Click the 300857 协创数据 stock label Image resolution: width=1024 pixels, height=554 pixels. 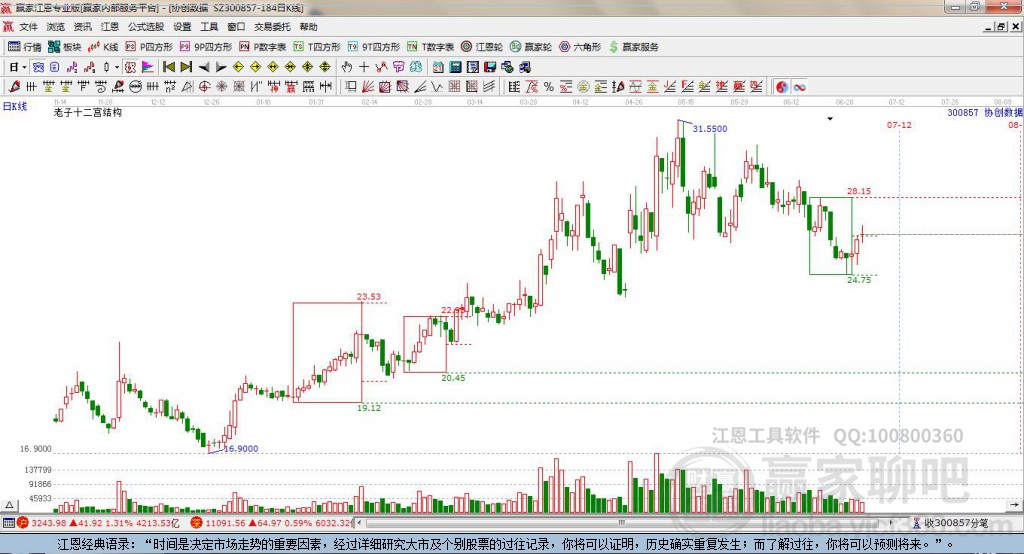click(x=985, y=112)
